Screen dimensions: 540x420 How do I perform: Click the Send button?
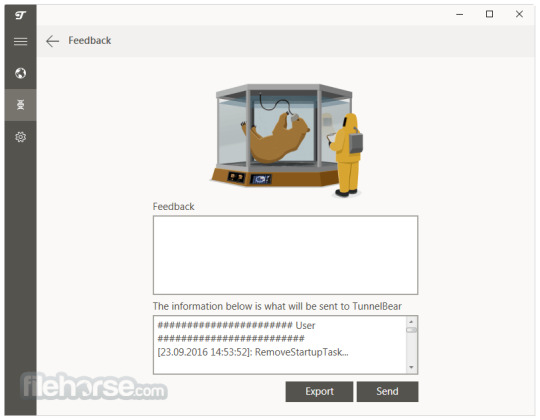point(387,391)
